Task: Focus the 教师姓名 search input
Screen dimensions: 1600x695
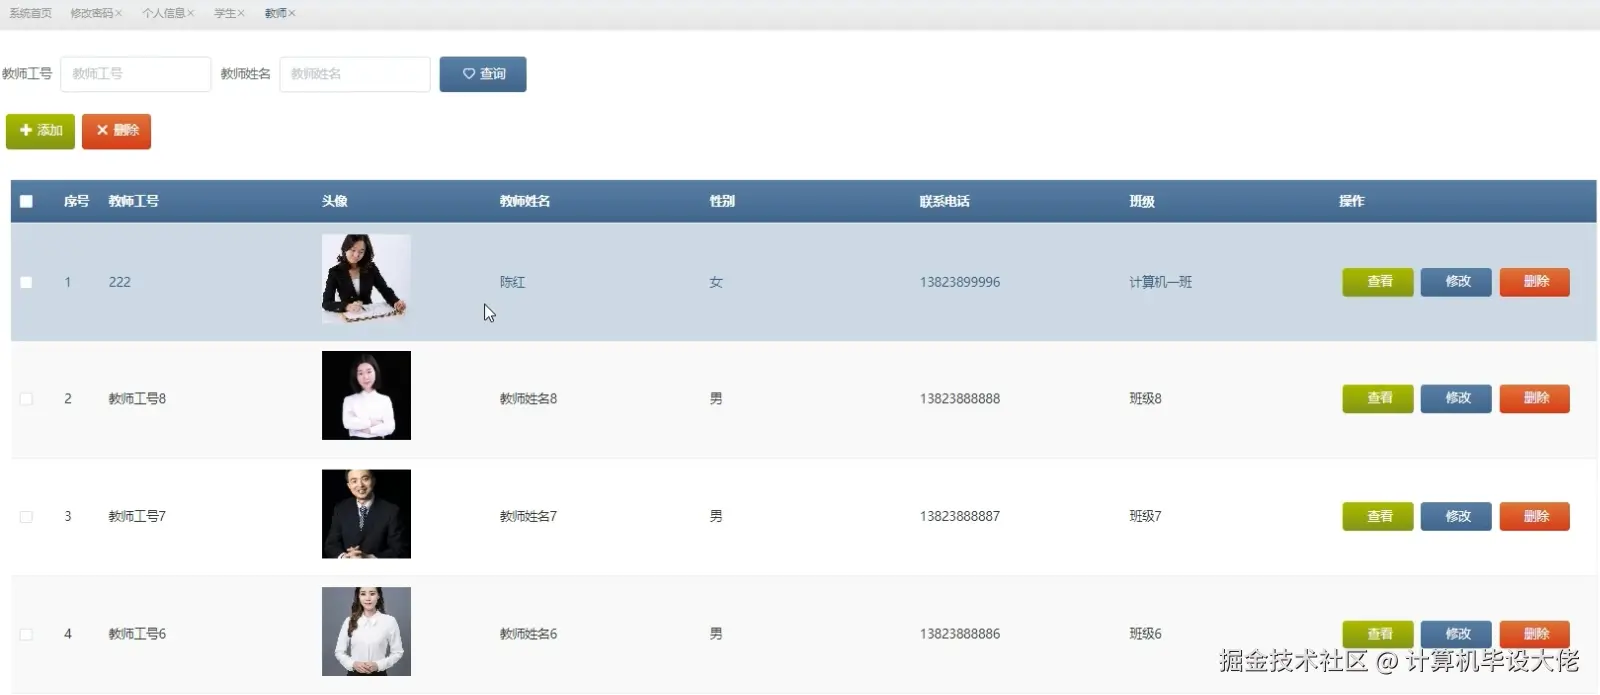Action: [x=355, y=74]
